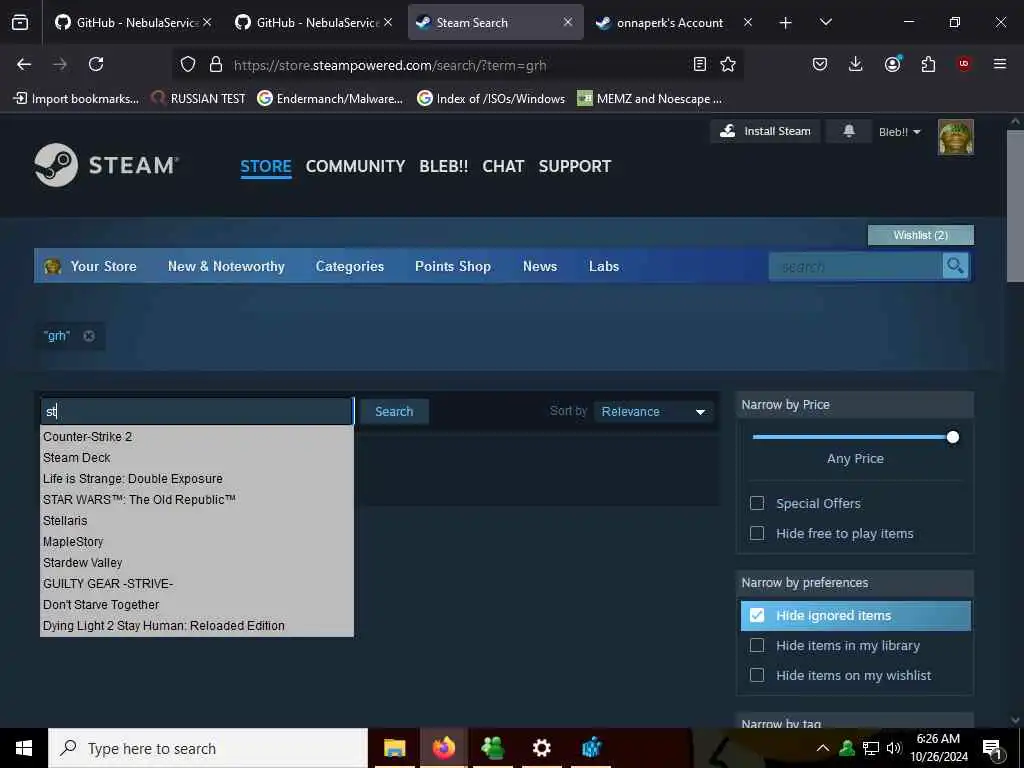1024x768 pixels.
Task: Bookmark this page with the star icon
Action: tap(728, 64)
